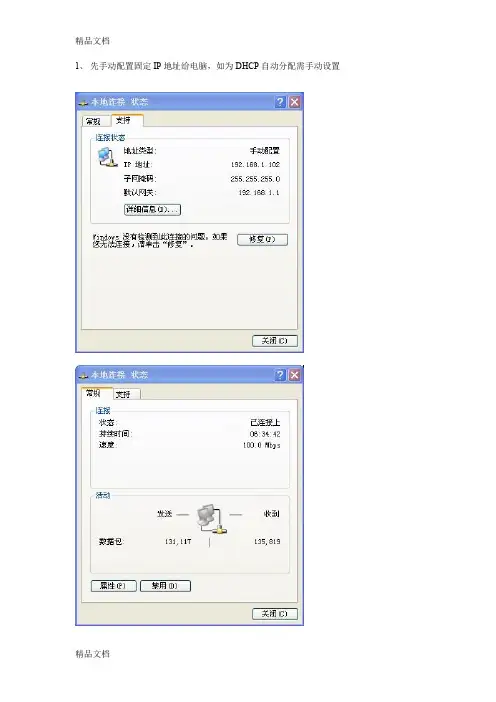Screen dimensions: 496x702
Task: Switch to 支持 tab in lower dialog
Action: [126, 394]
